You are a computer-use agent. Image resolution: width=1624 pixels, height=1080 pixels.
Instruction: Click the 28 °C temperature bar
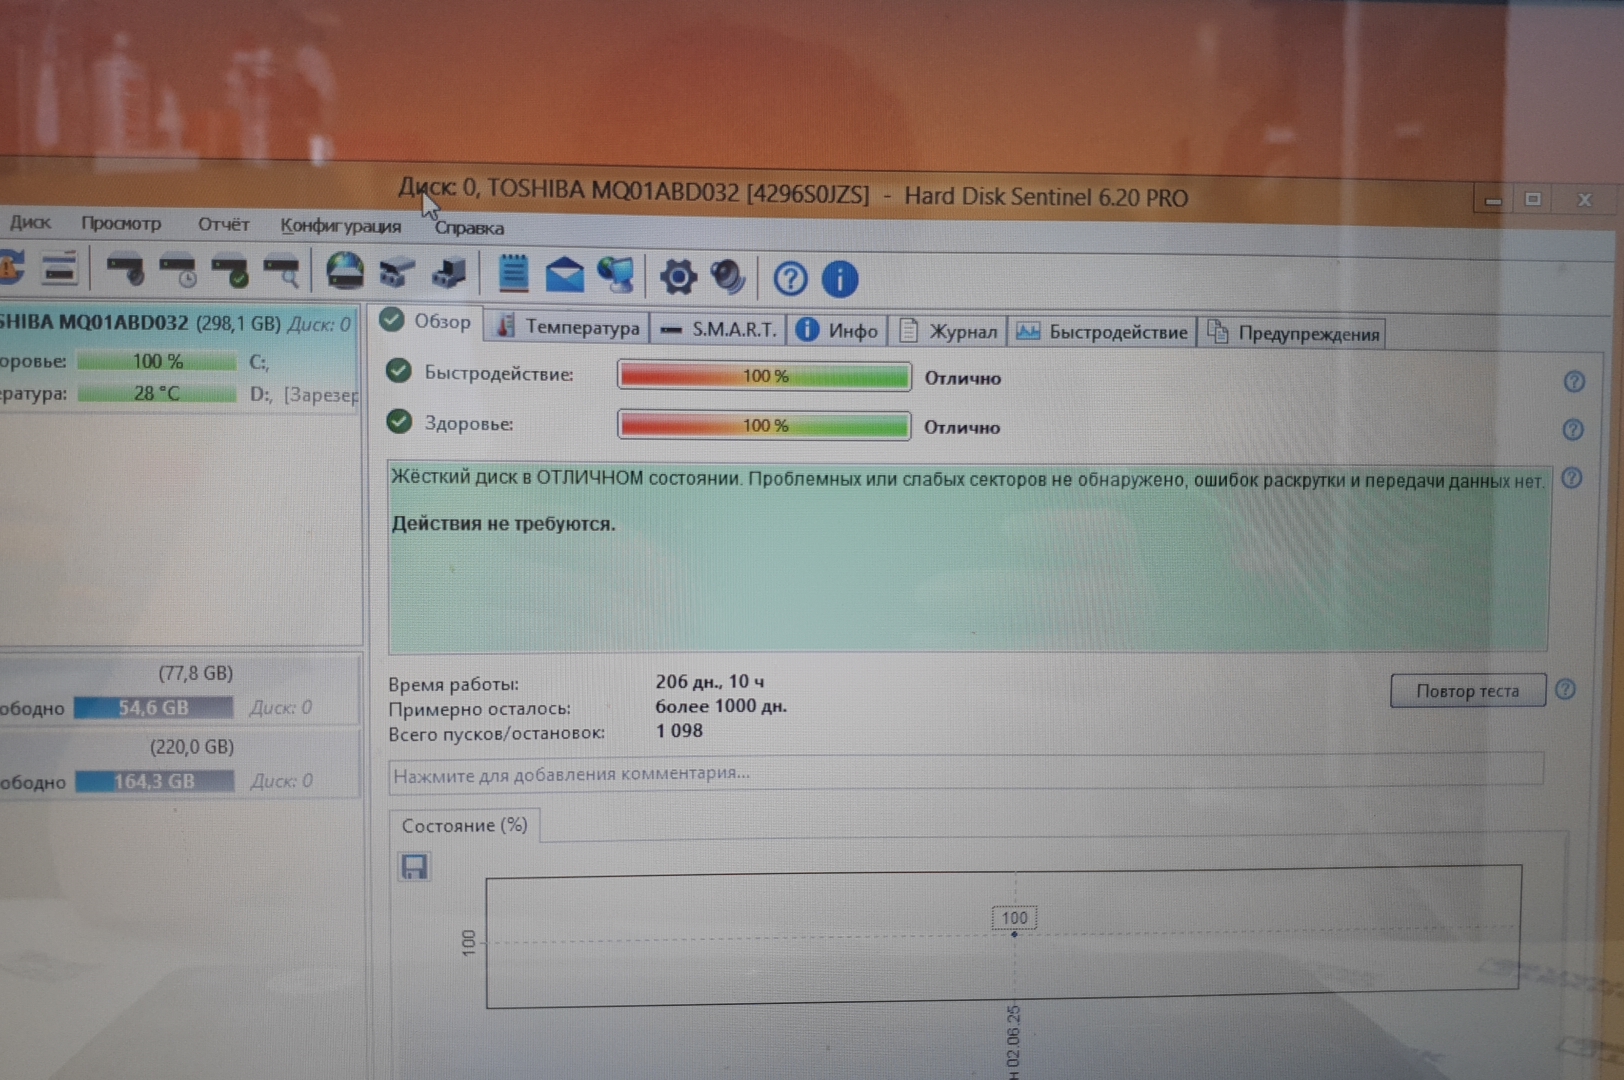point(157,393)
